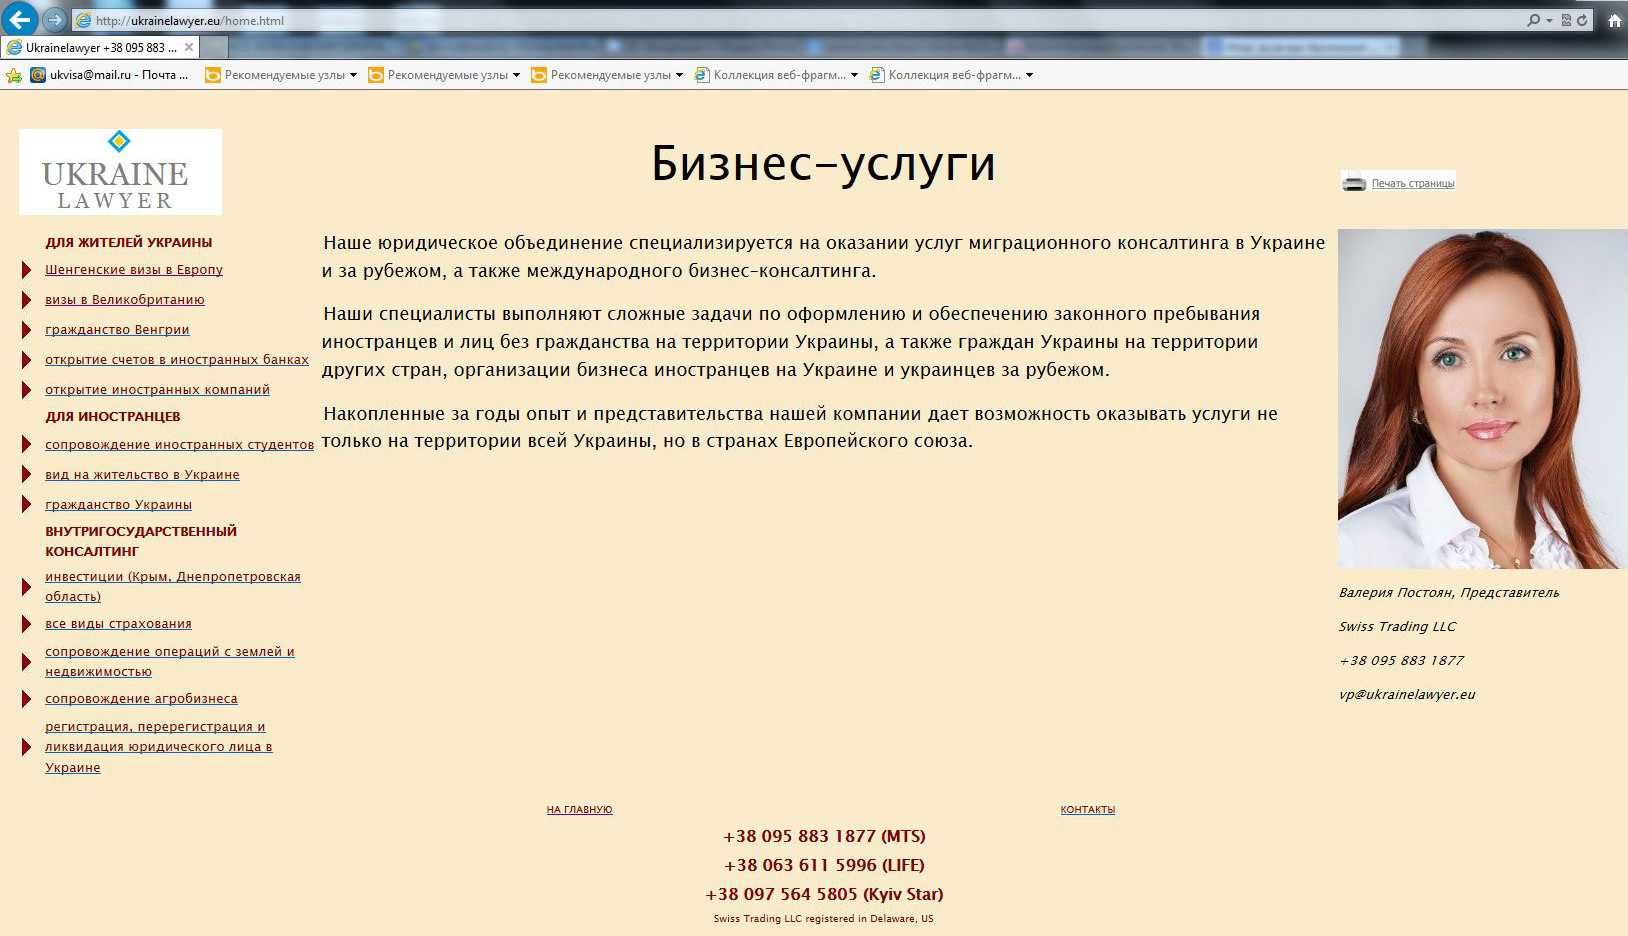This screenshot has height=936, width=1628.
Task: Follow the КОНТАКТЫ link
Action: (1087, 810)
